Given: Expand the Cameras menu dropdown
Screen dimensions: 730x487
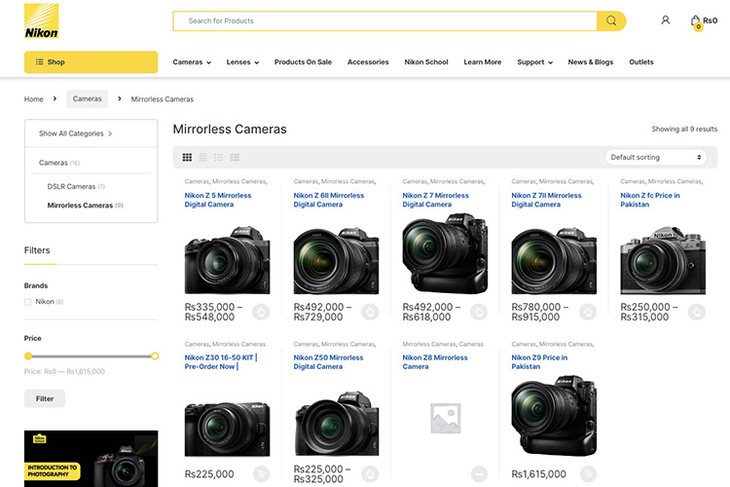Looking at the screenshot, I should coord(192,62).
